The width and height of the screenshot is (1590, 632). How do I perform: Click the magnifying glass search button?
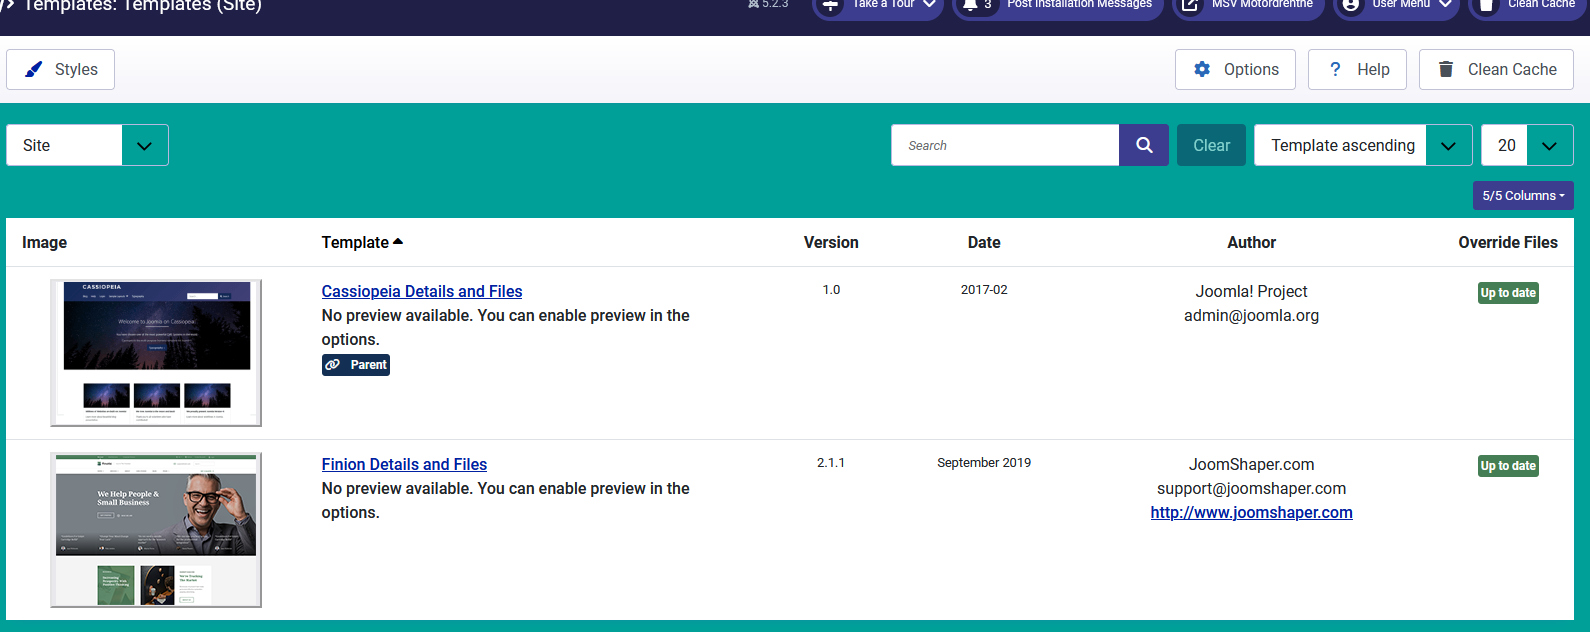pos(1144,146)
